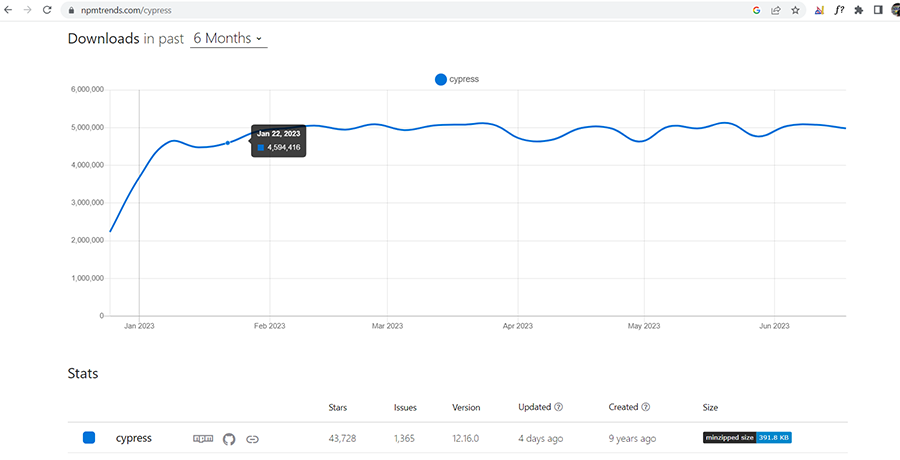Click the Mar 2023 x-axis label
This screenshot has width=900, height=460.
[387, 326]
